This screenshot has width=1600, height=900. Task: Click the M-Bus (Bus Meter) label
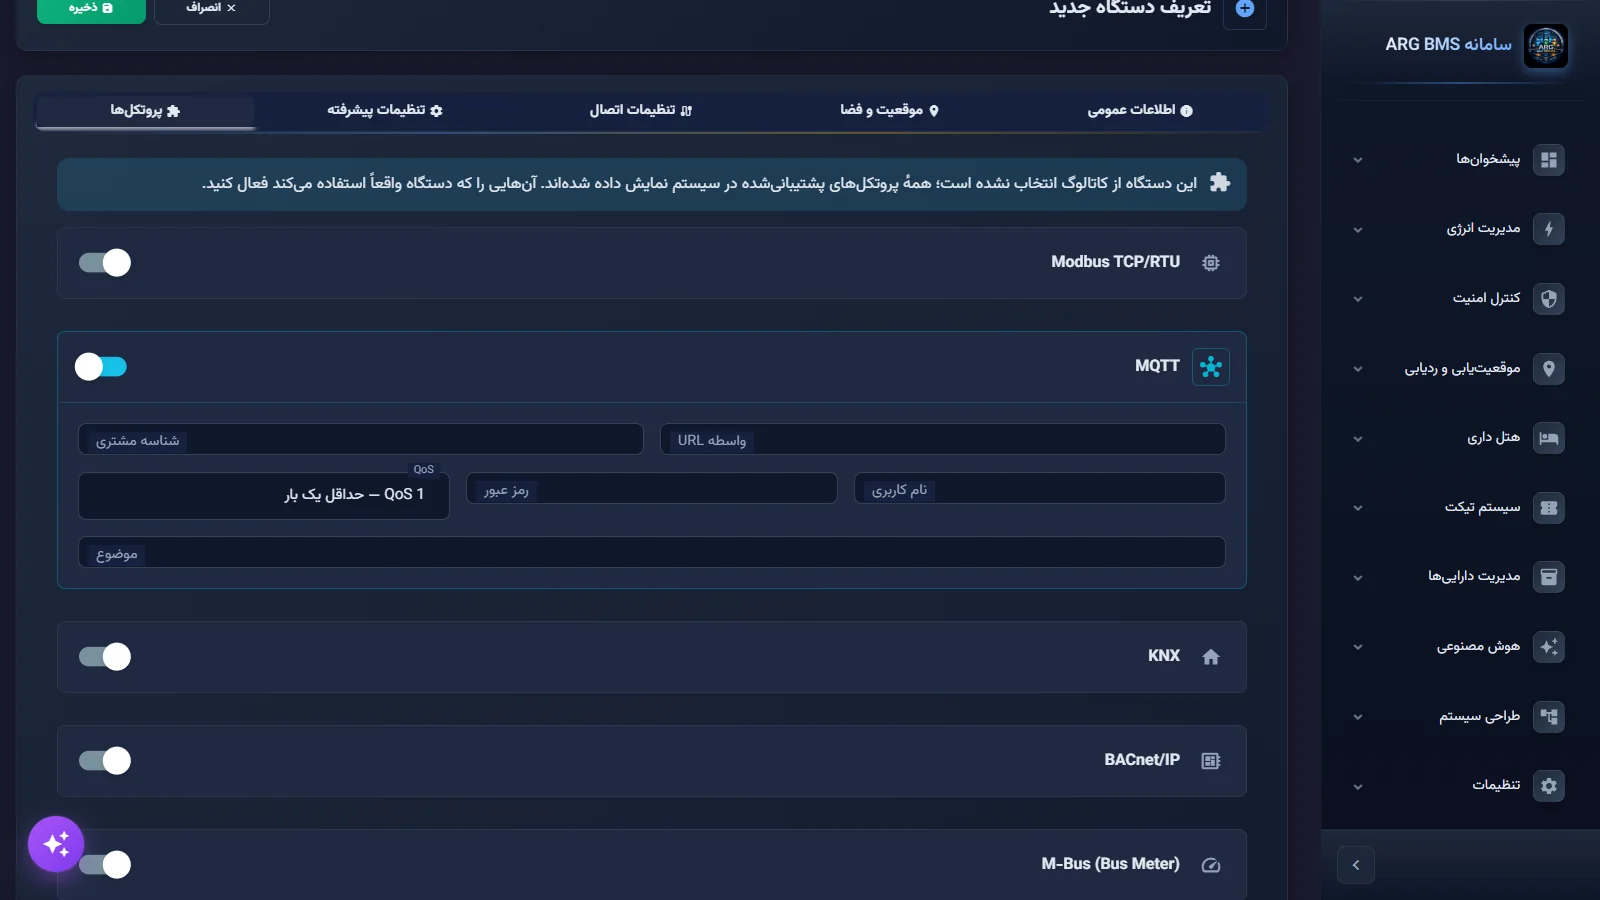[1110, 864]
